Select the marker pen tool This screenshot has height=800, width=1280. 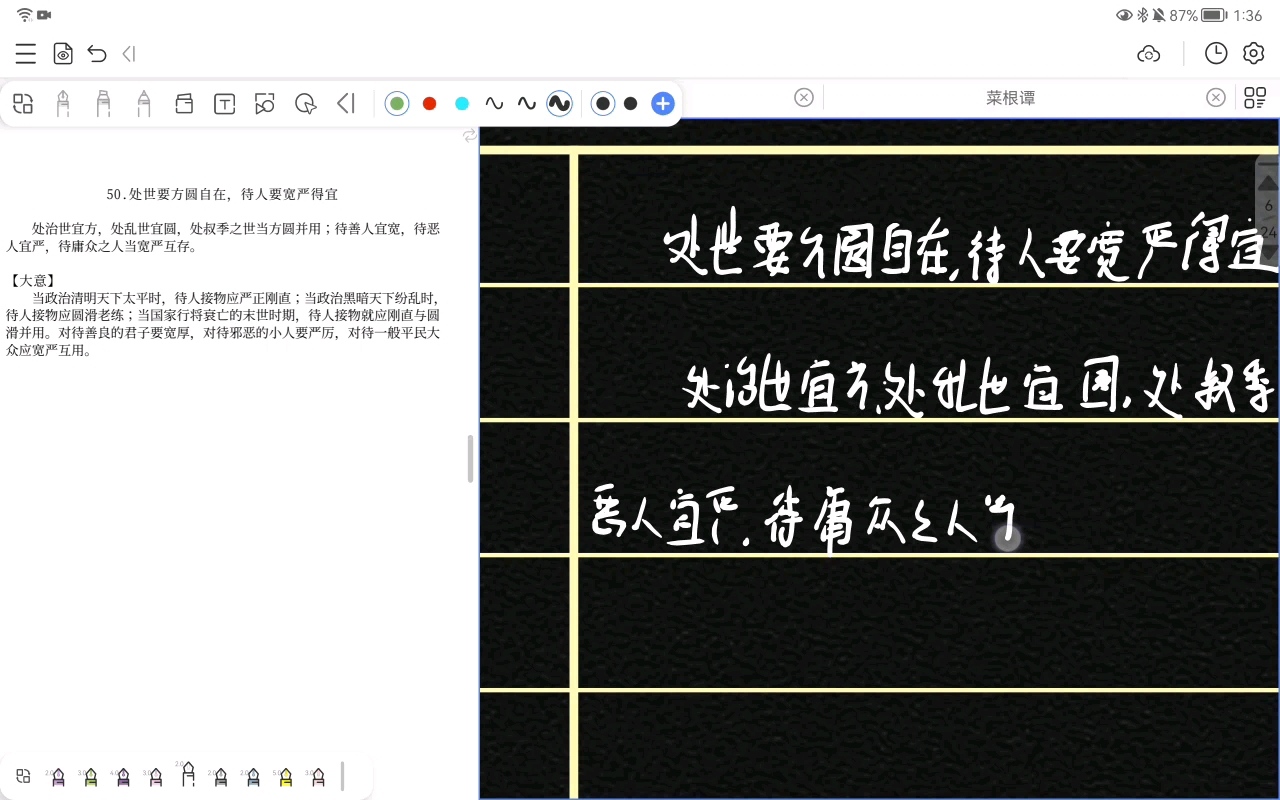[103, 103]
